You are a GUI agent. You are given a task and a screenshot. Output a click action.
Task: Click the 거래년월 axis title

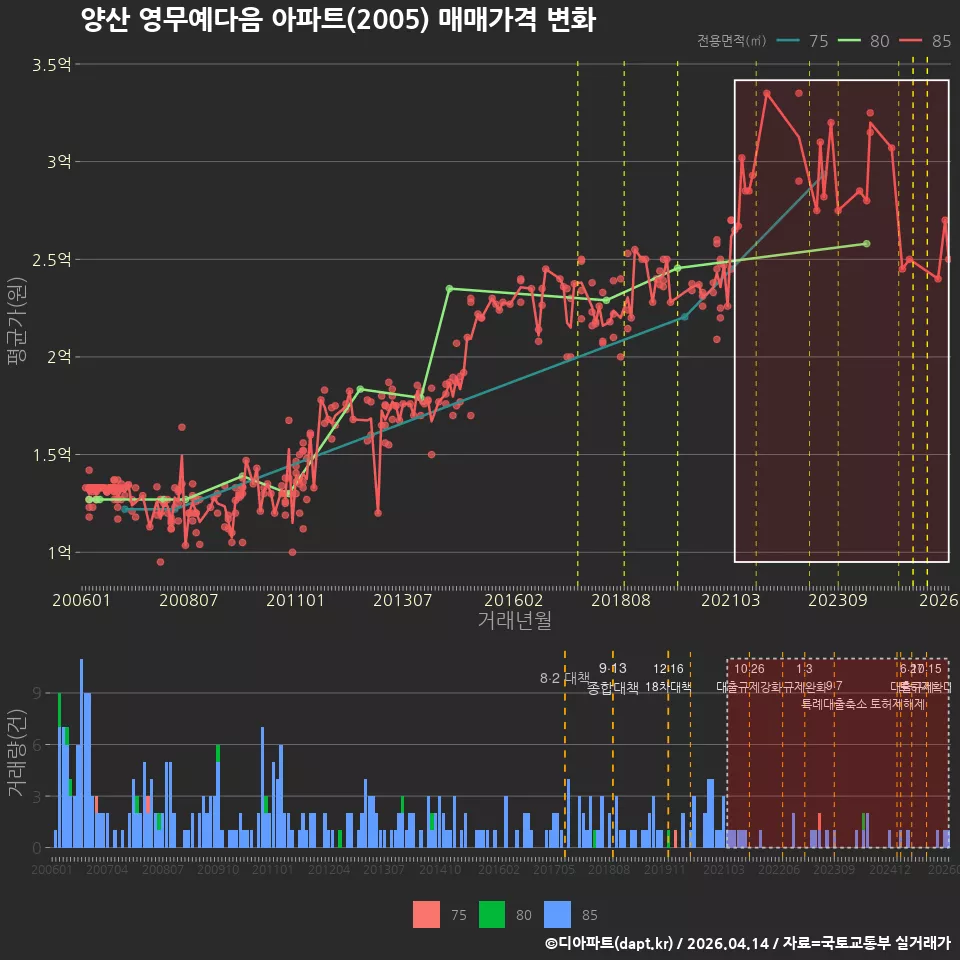point(514,620)
